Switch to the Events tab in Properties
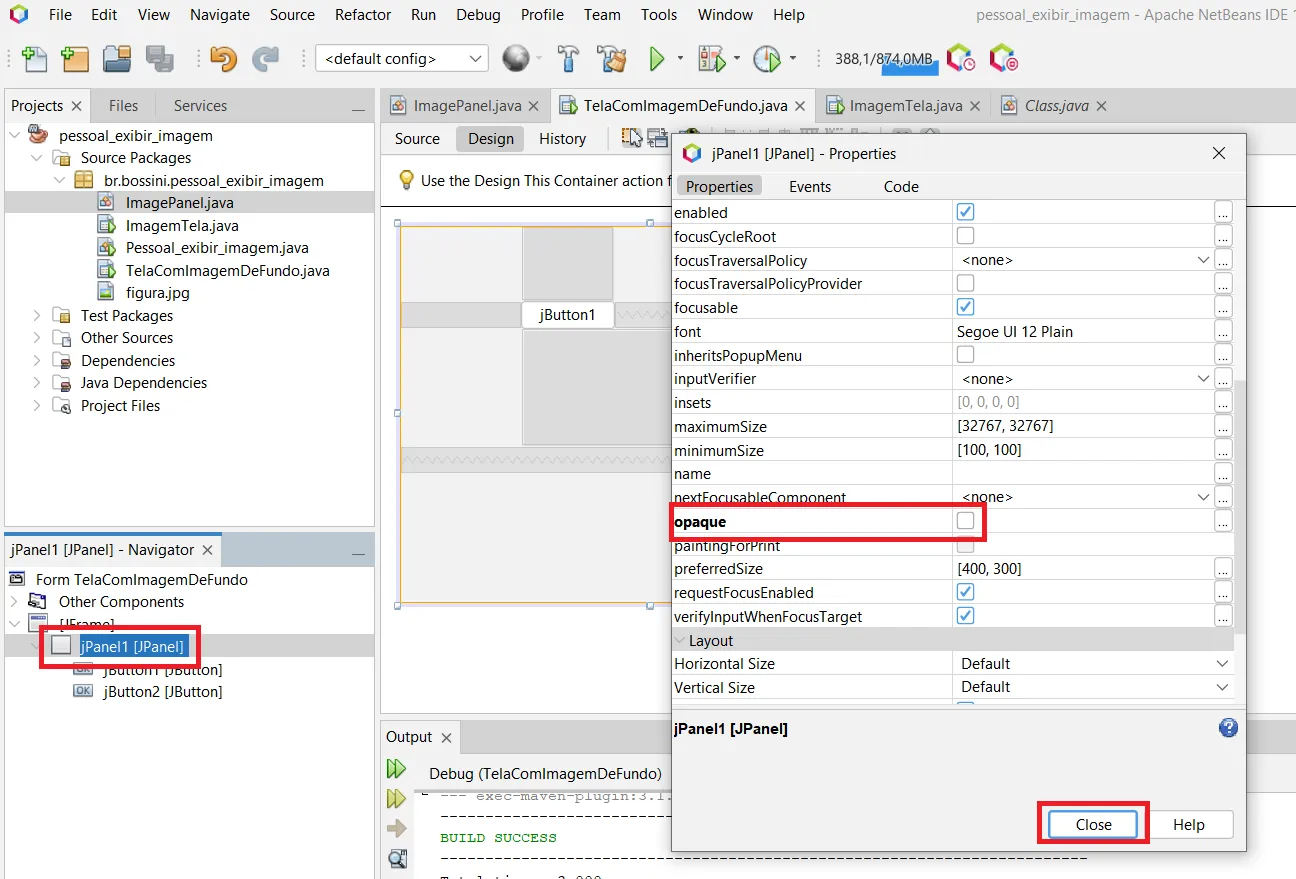The width and height of the screenshot is (1296, 879). pyautogui.click(x=810, y=187)
